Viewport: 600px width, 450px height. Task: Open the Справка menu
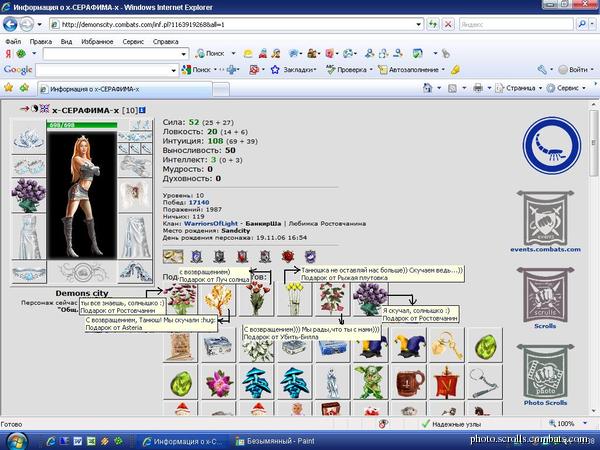click(166, 41)
